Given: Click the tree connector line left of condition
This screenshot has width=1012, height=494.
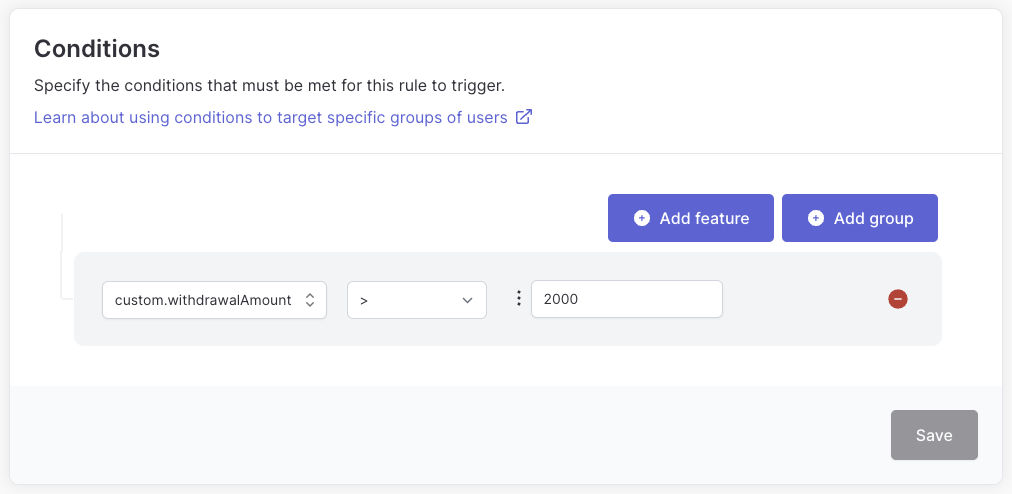Looking at the screenshot, I should point(62,257).
